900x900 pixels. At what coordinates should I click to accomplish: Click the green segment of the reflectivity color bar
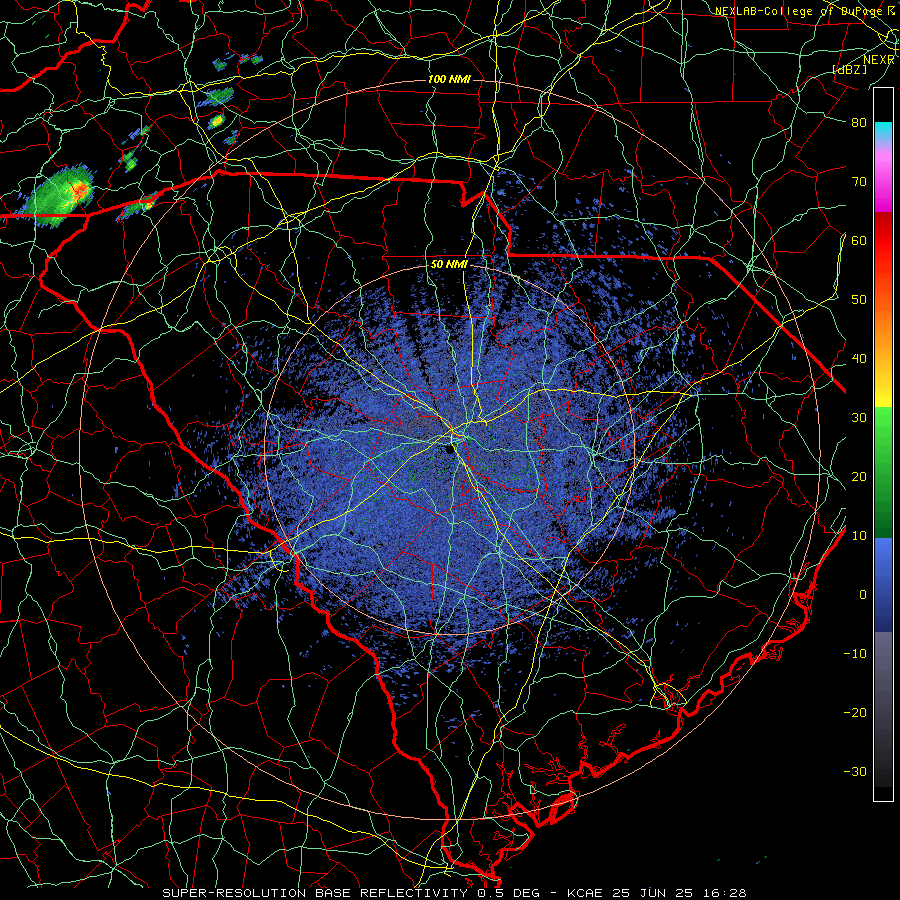pyautogui.click(x=883, y=472)
